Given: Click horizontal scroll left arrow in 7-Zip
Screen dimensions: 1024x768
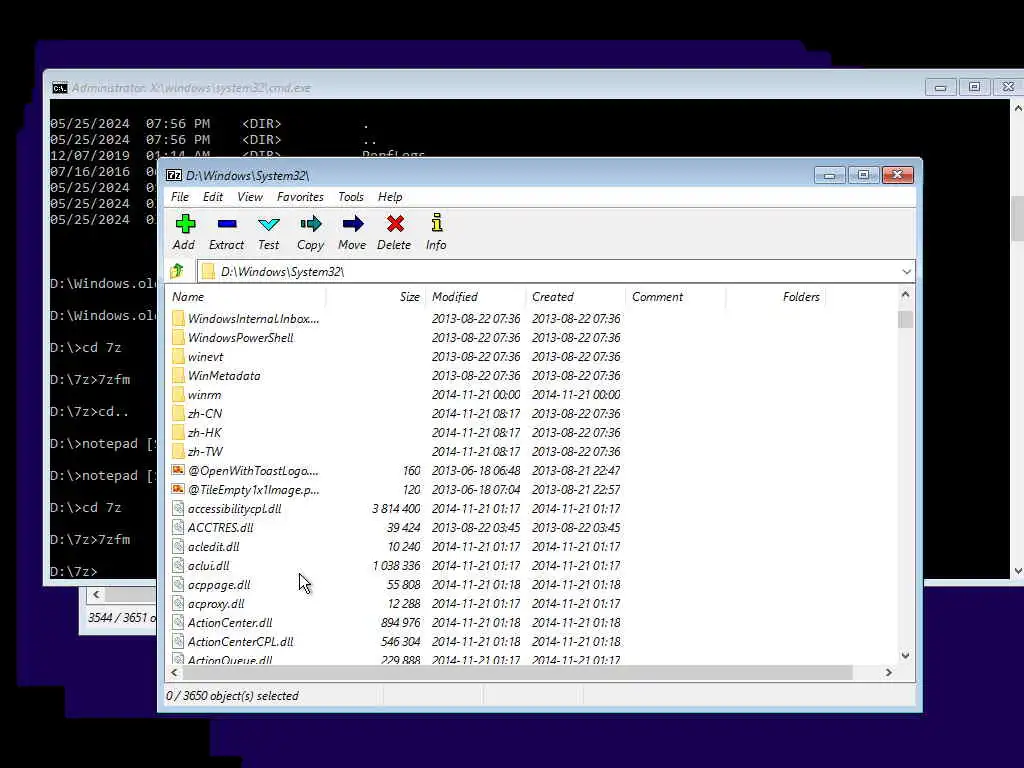Looking at the screenshot, I should pos(174,672).
